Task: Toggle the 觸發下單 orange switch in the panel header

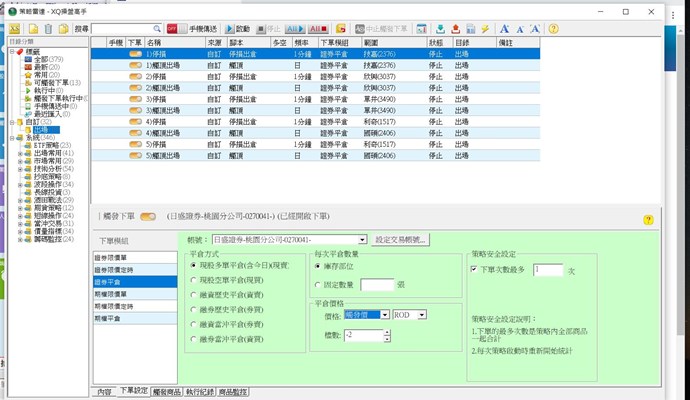Action: tap(147, 216)
